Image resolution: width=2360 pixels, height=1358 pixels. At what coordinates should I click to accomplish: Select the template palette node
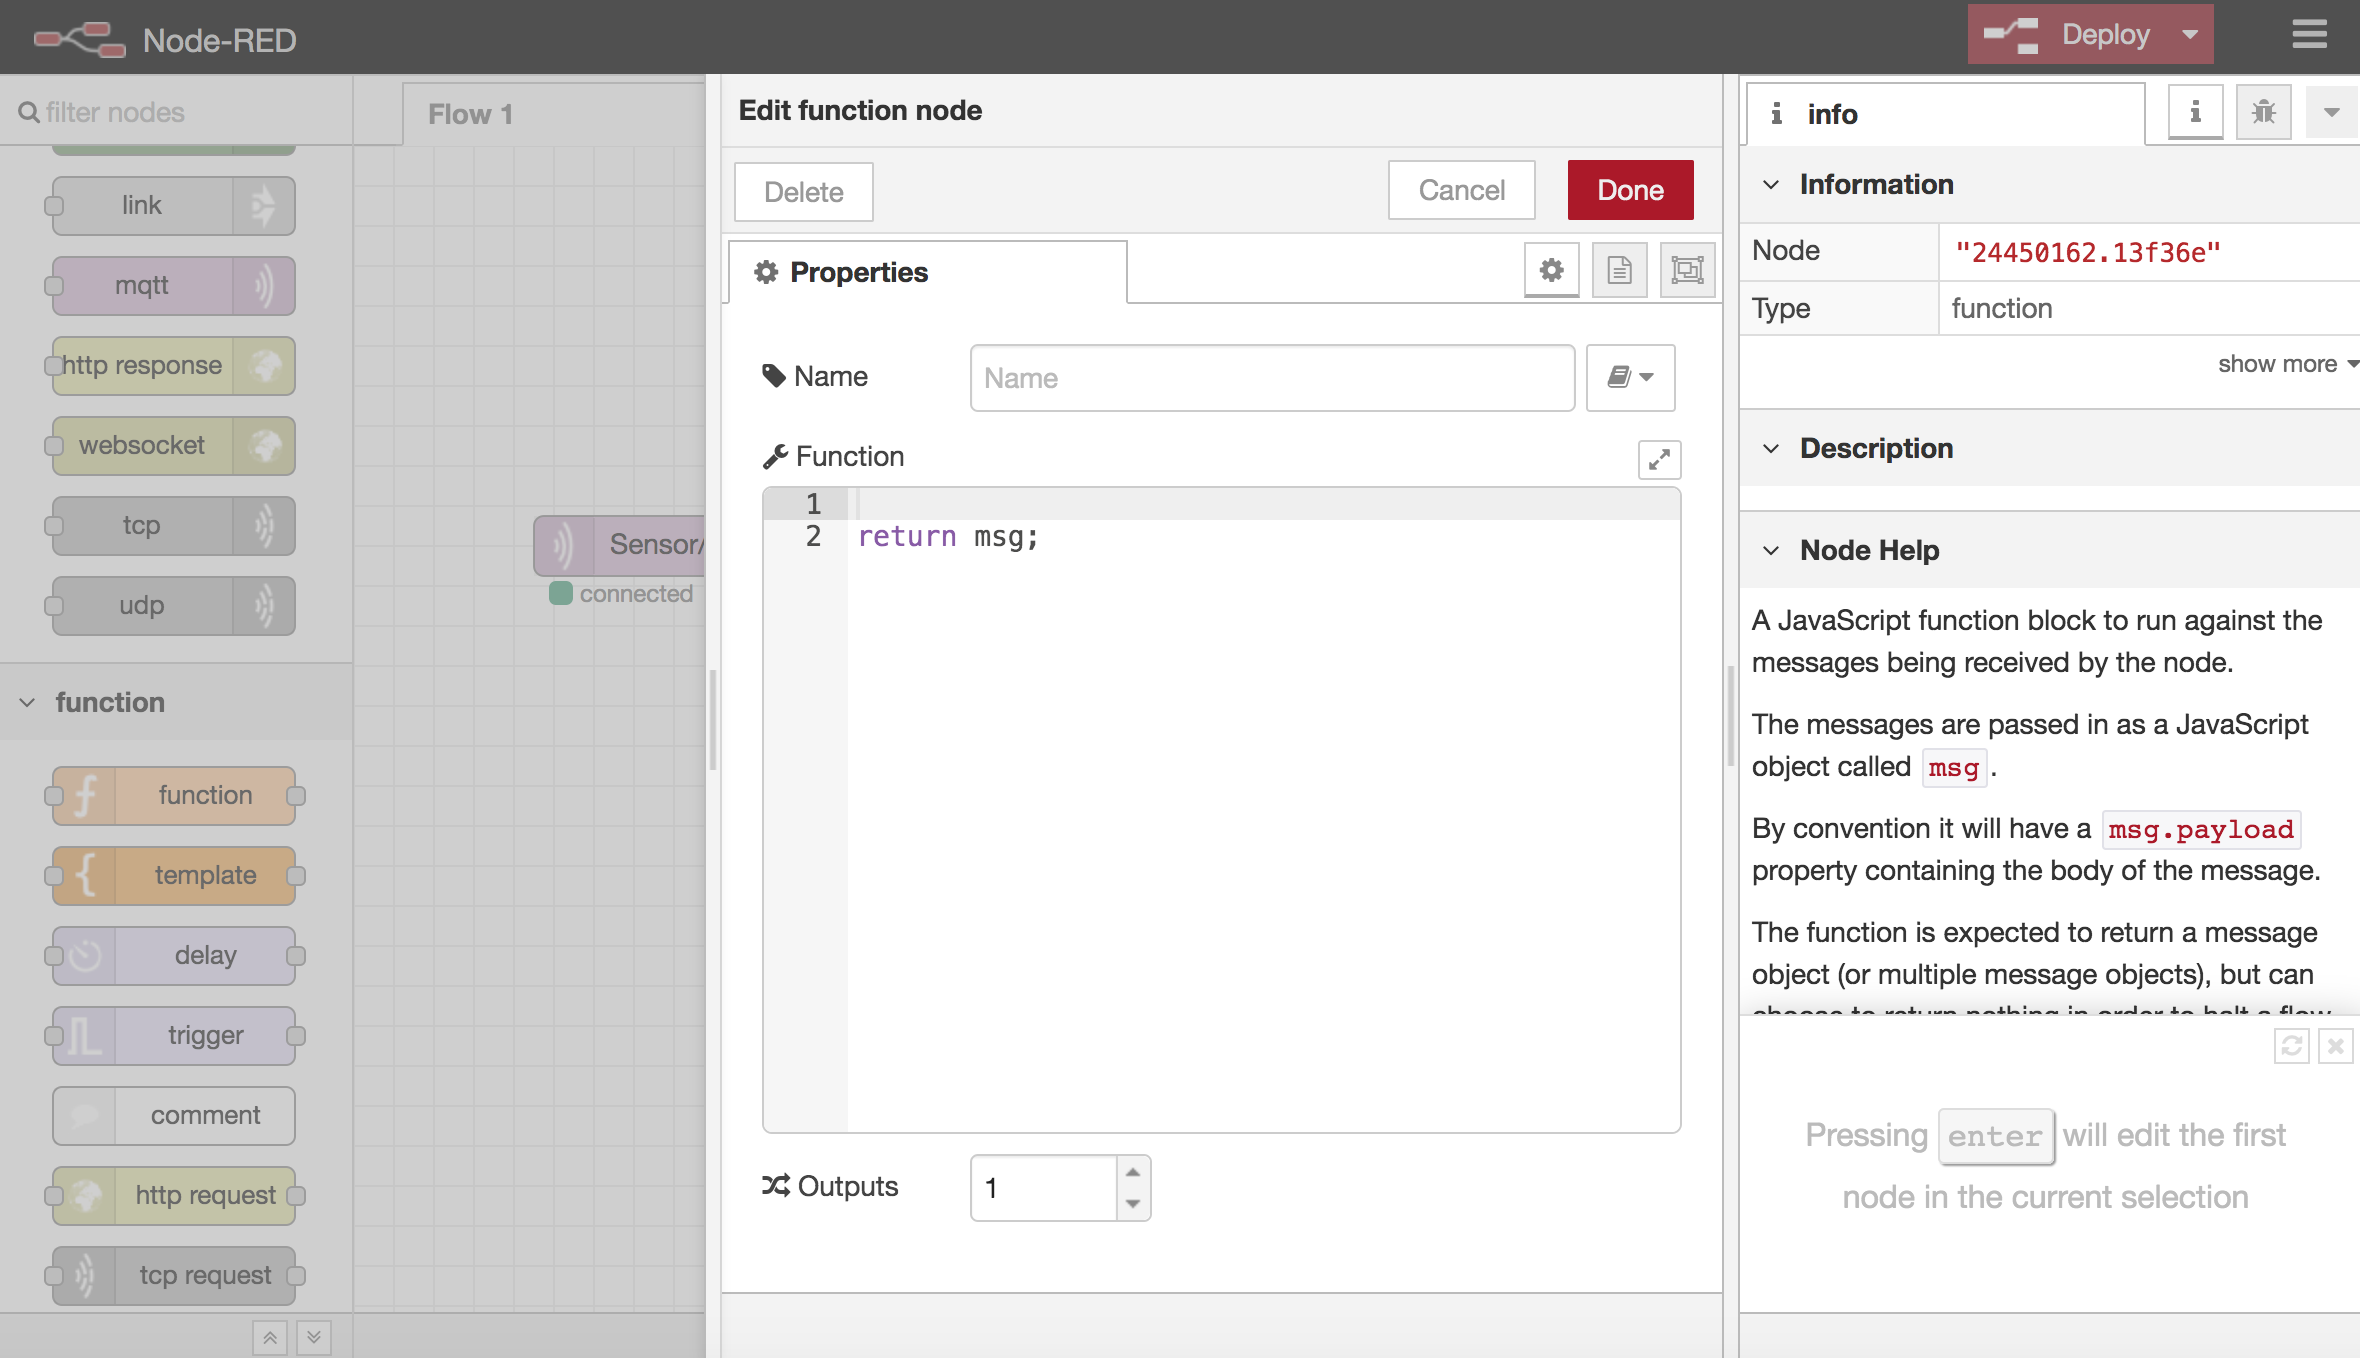174,875
